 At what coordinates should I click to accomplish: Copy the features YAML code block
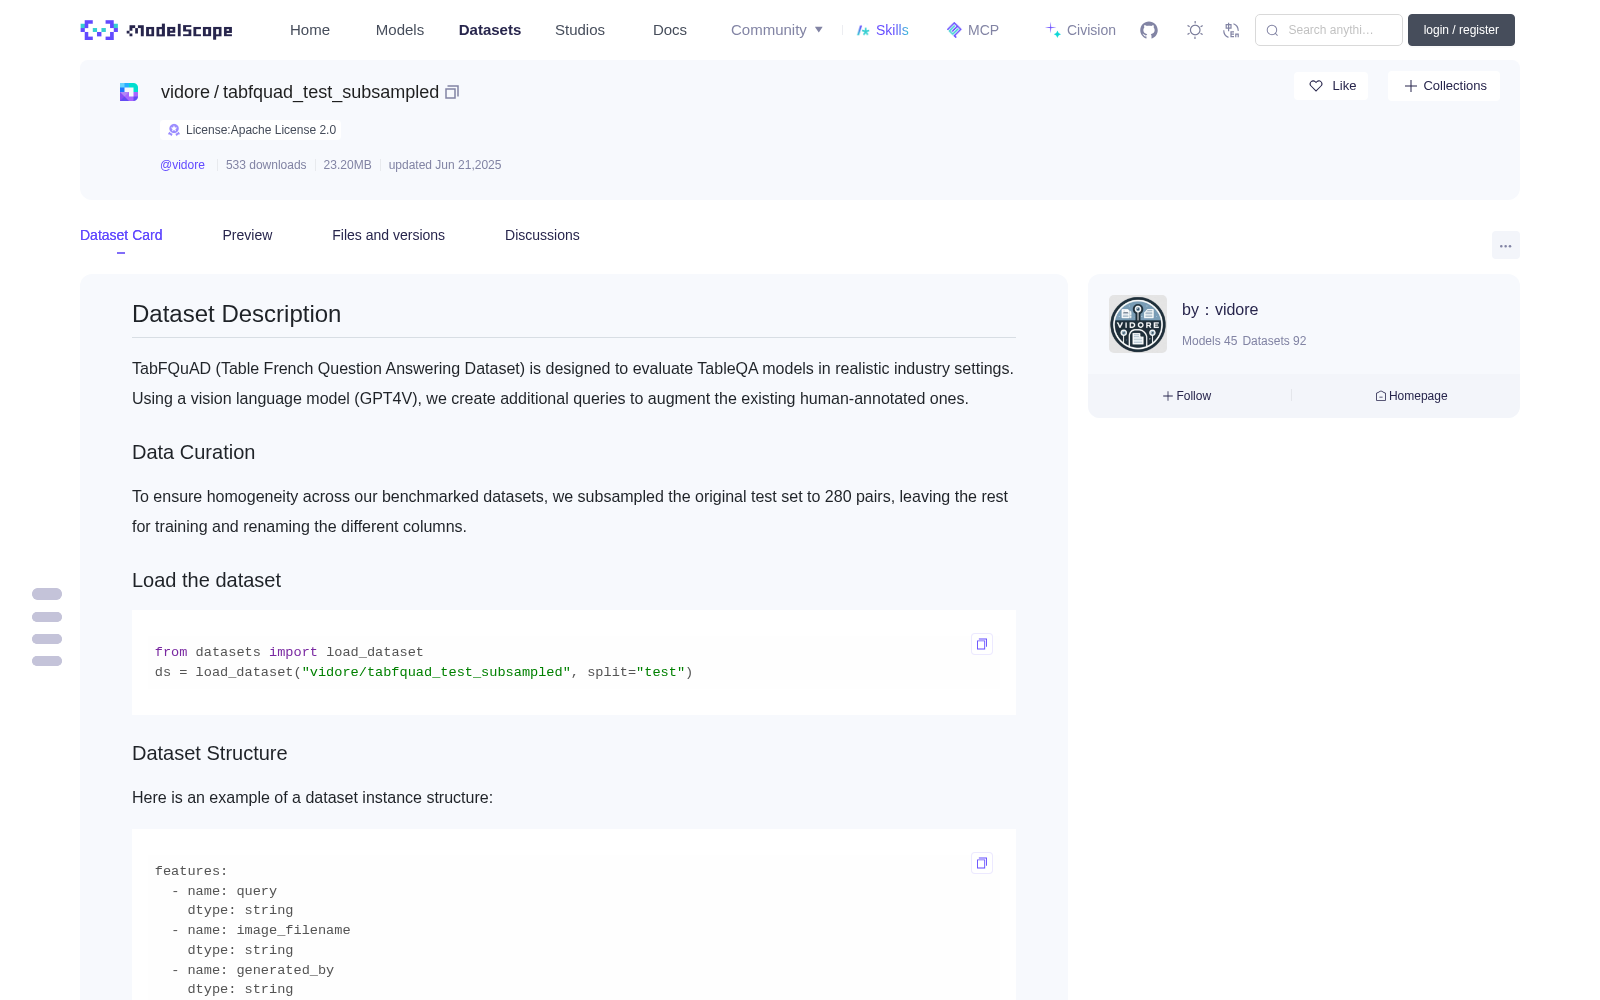(x=982, y=863)
